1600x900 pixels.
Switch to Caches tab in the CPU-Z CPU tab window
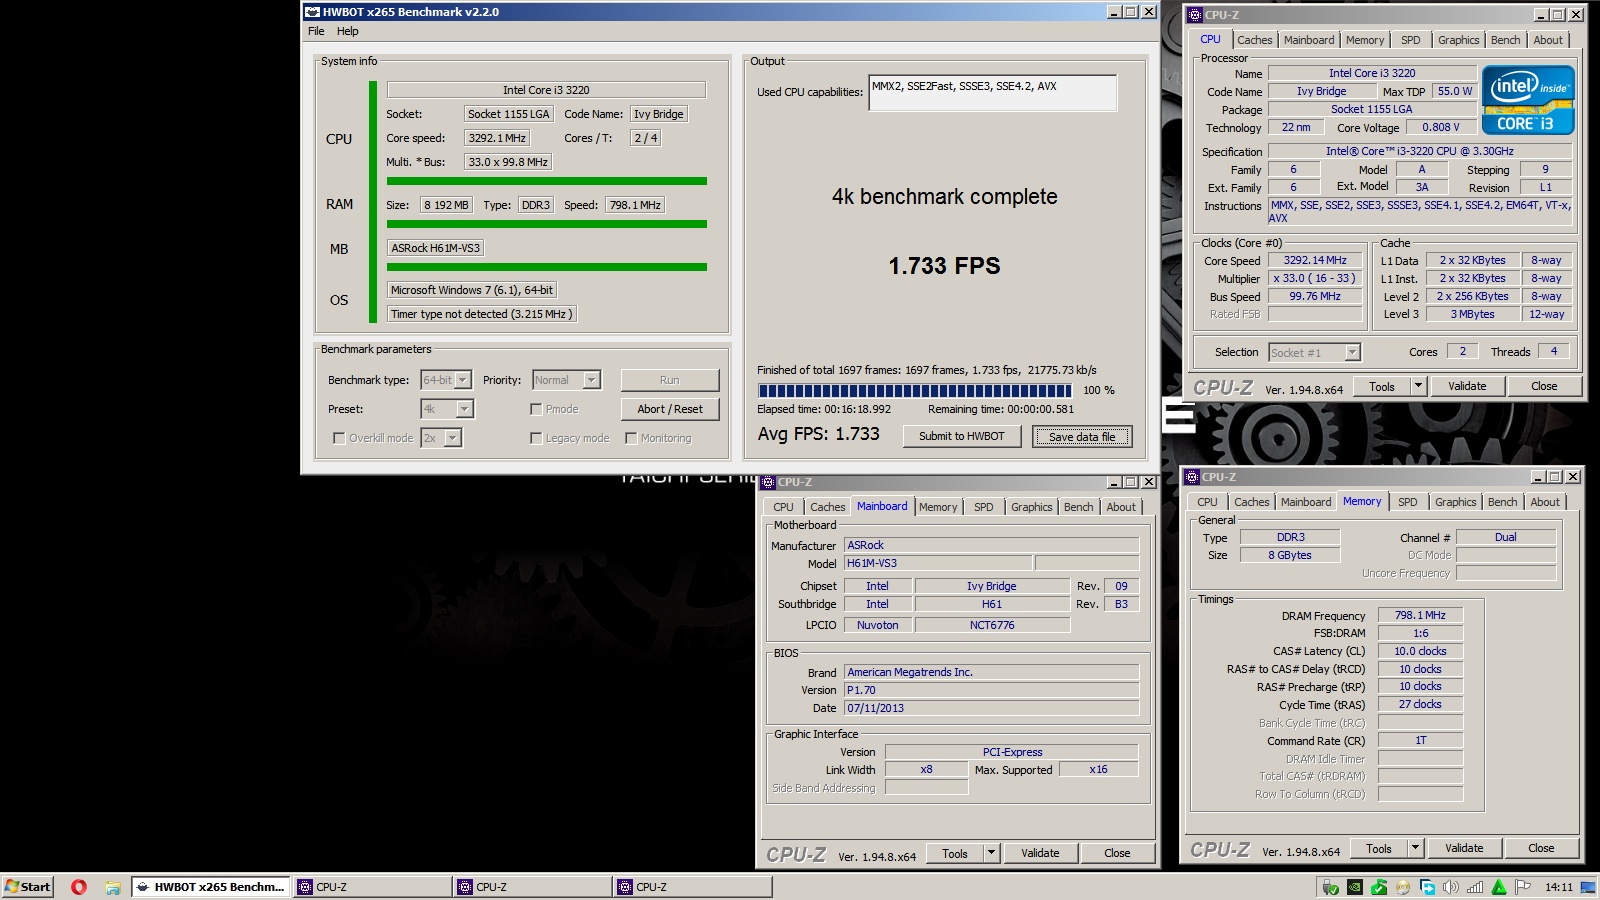[x=1255, y=40]
